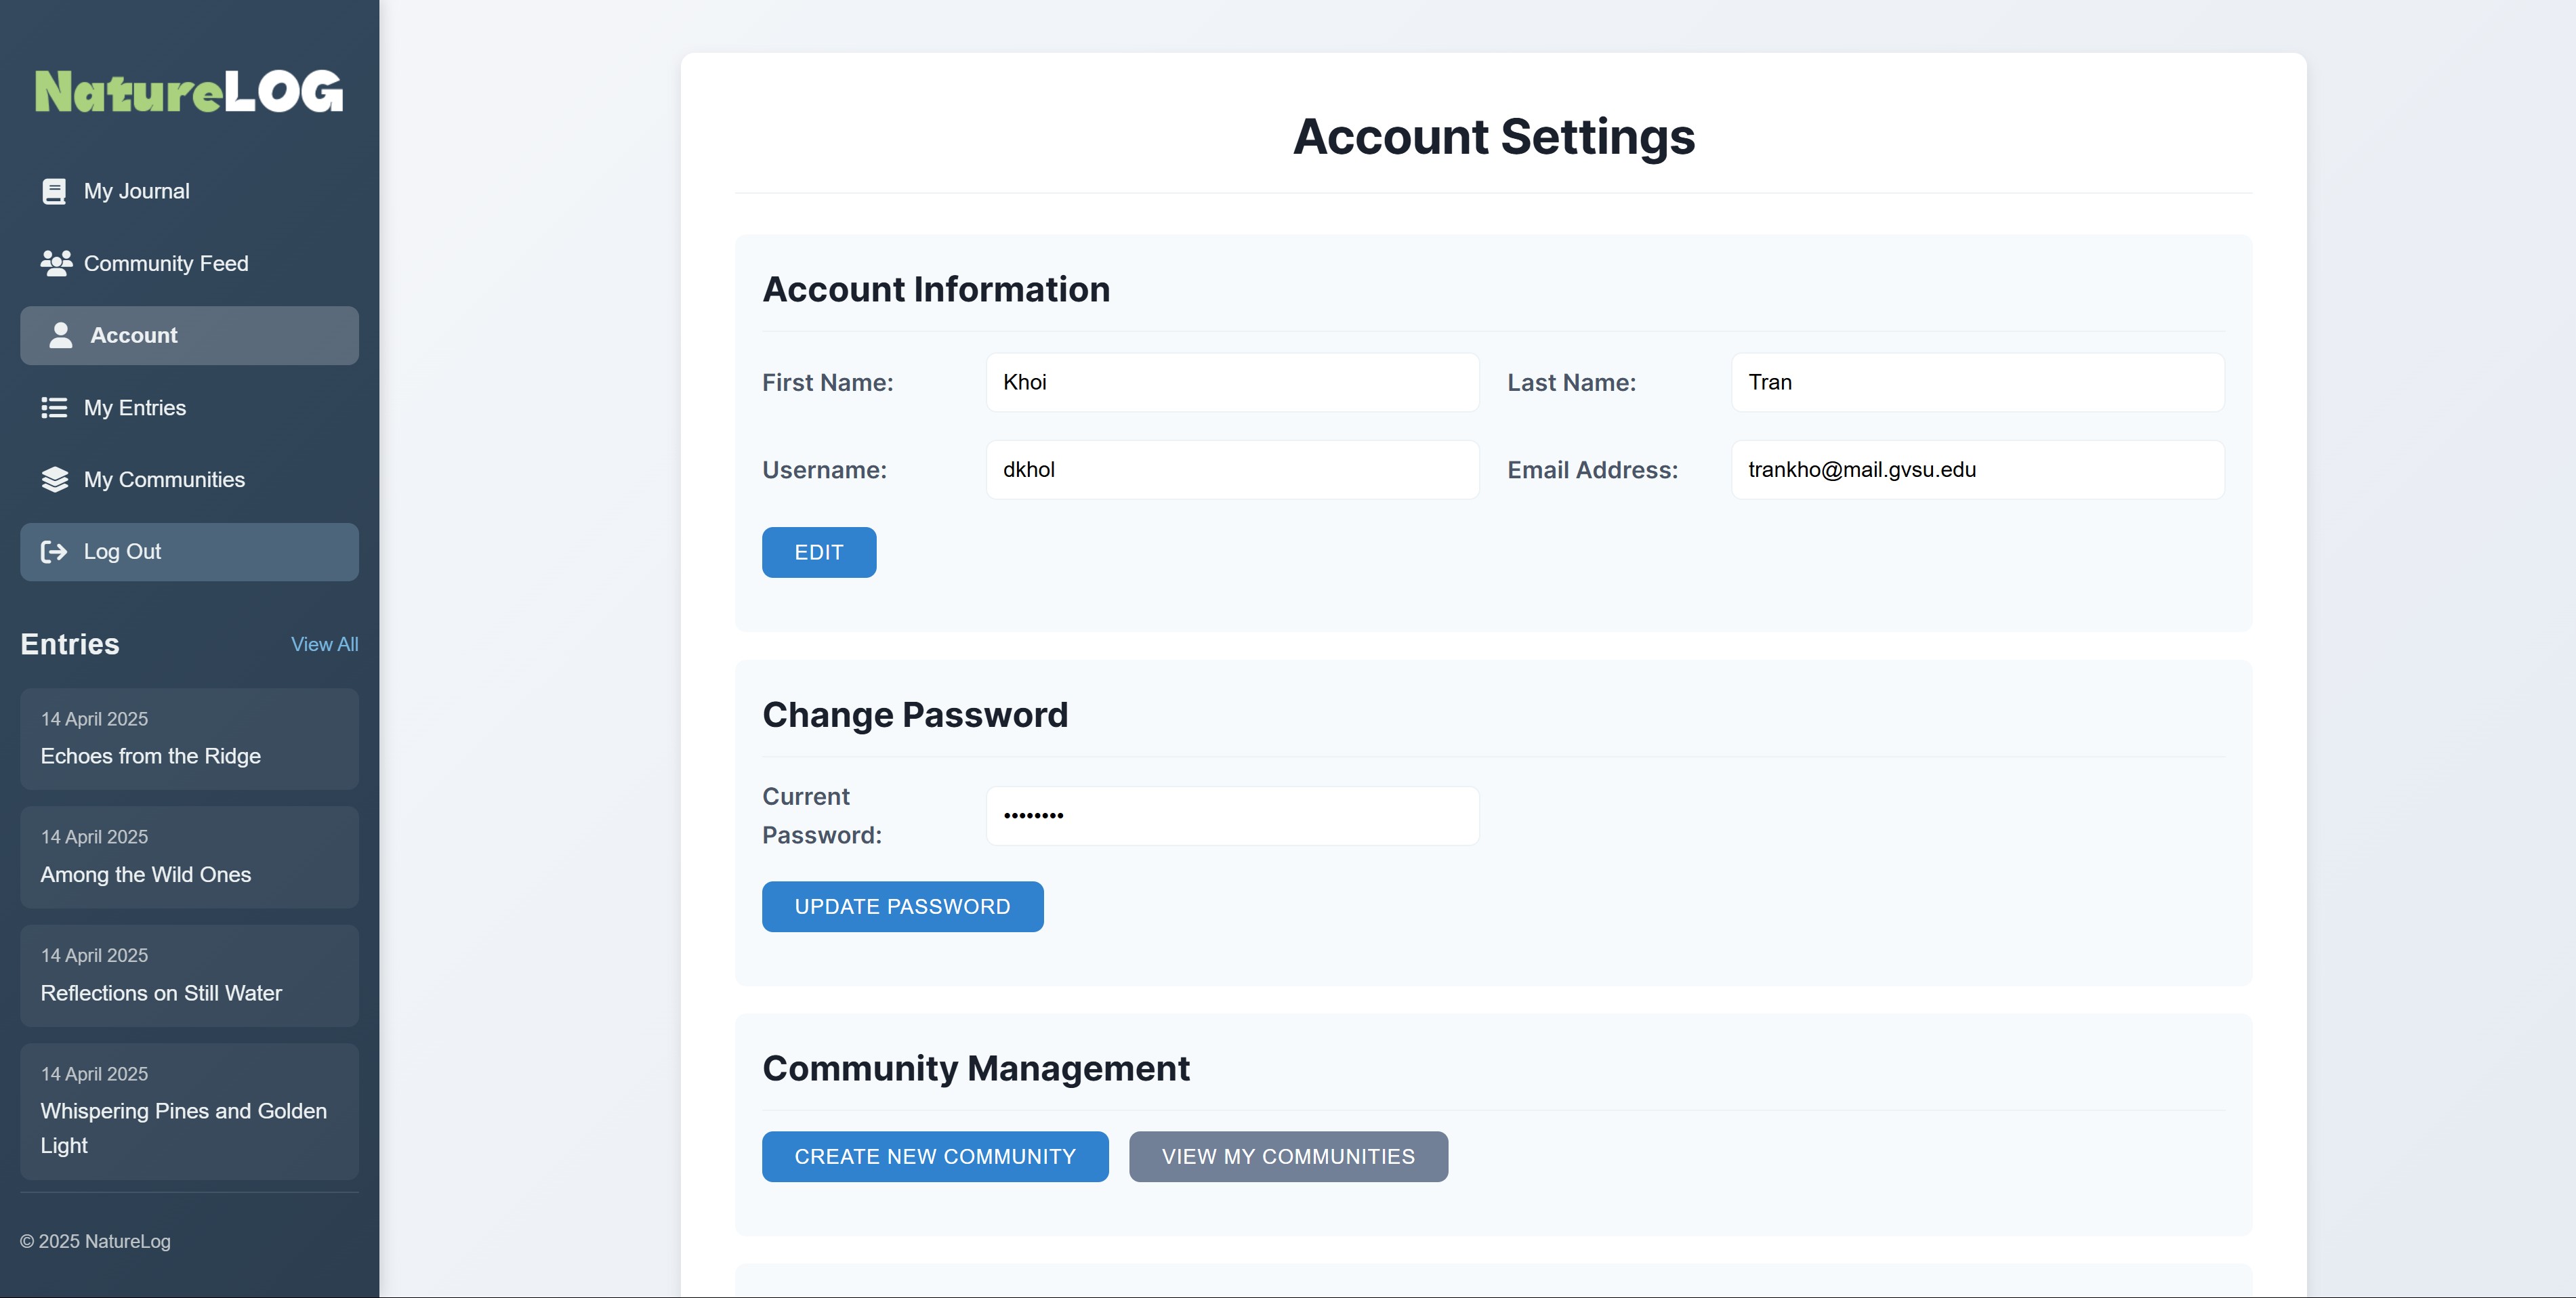
Task: Click the Username label
Action: coord(824,470)
